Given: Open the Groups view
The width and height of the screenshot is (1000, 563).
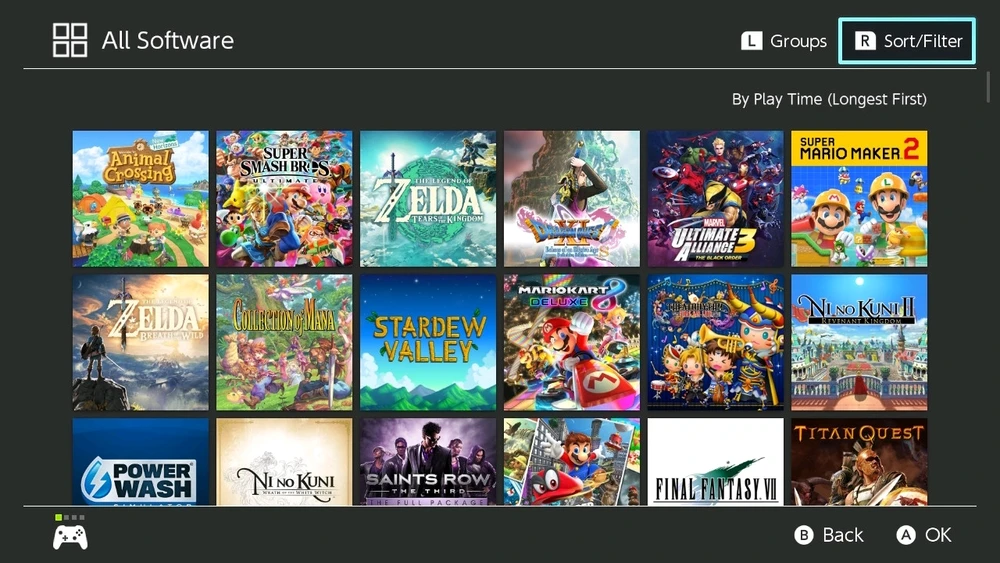Looking at the screenshot, I should tap(784, 41).
